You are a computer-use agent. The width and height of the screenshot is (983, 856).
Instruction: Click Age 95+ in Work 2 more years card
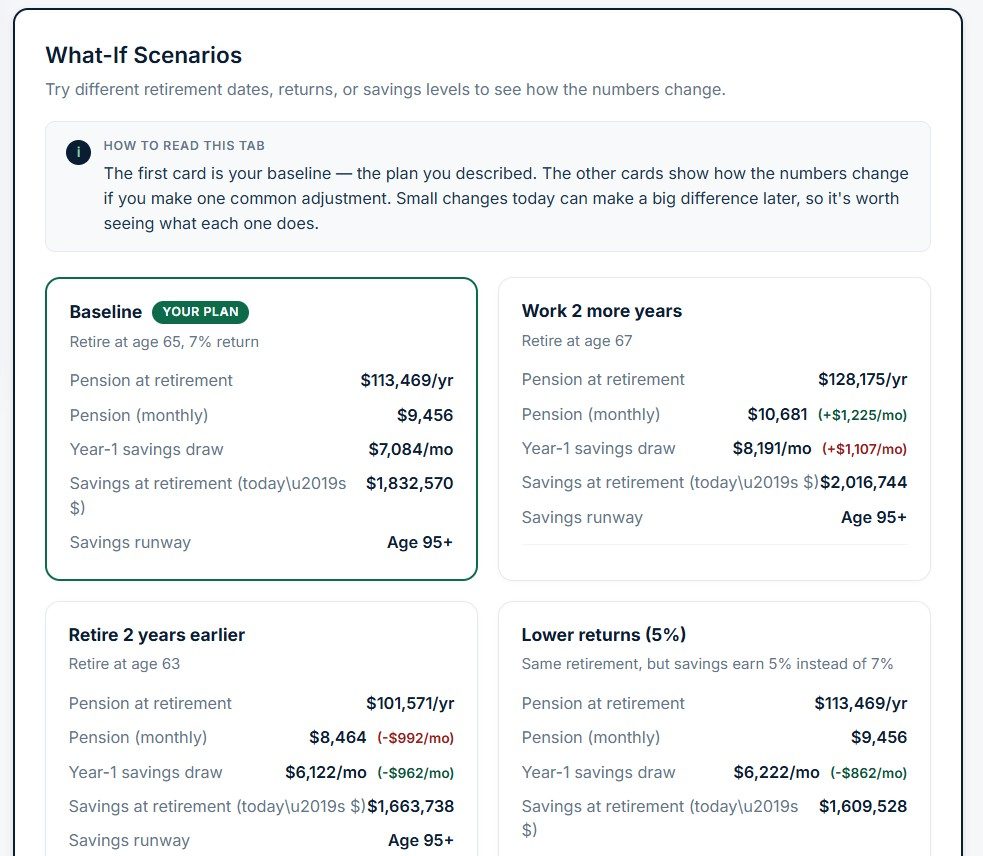pos(874,517)
